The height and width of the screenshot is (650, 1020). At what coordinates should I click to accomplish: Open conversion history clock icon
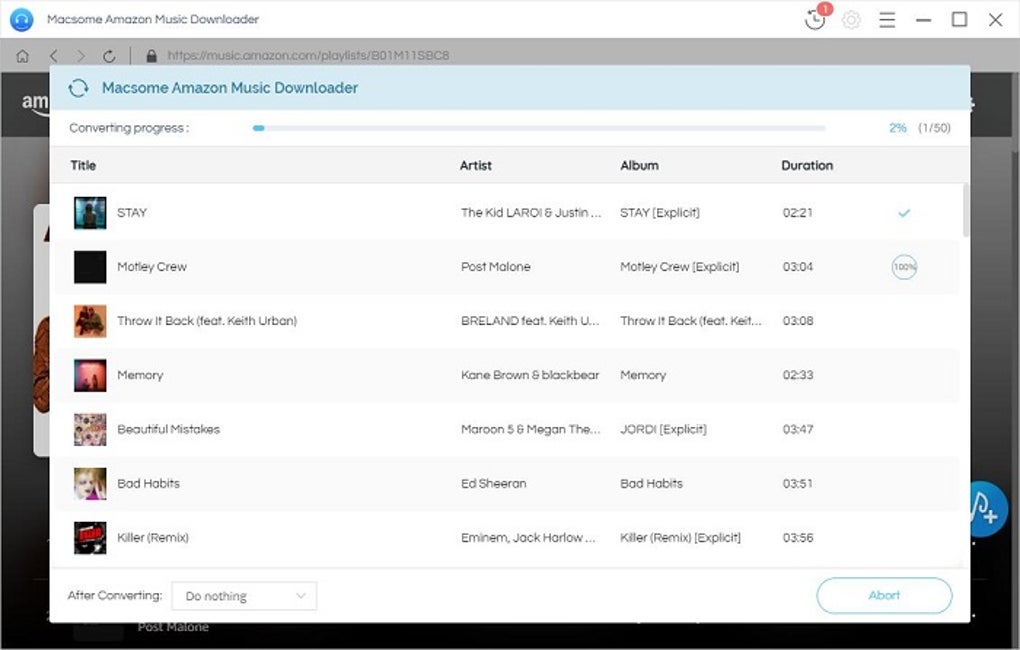click(x=814, y=20)
